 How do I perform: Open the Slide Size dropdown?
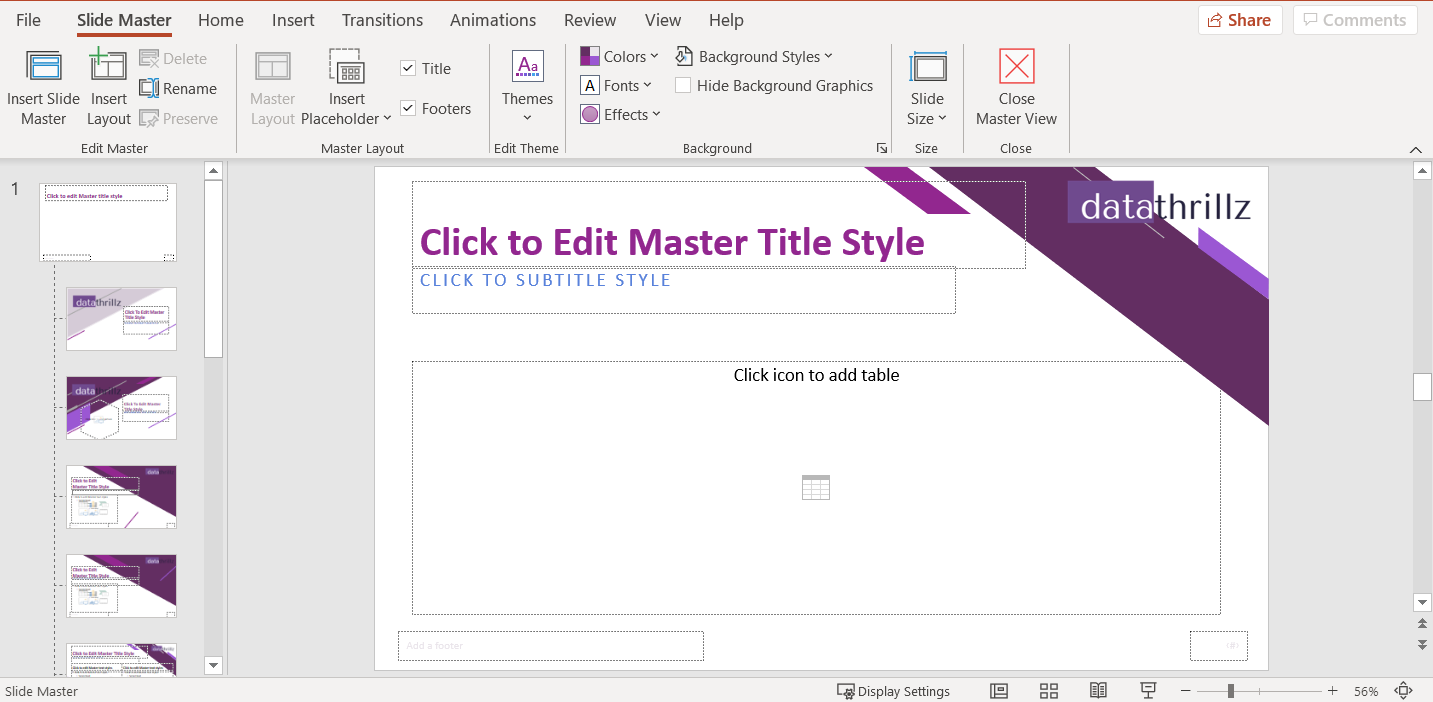pyautogui.click(x=927, y=88)
